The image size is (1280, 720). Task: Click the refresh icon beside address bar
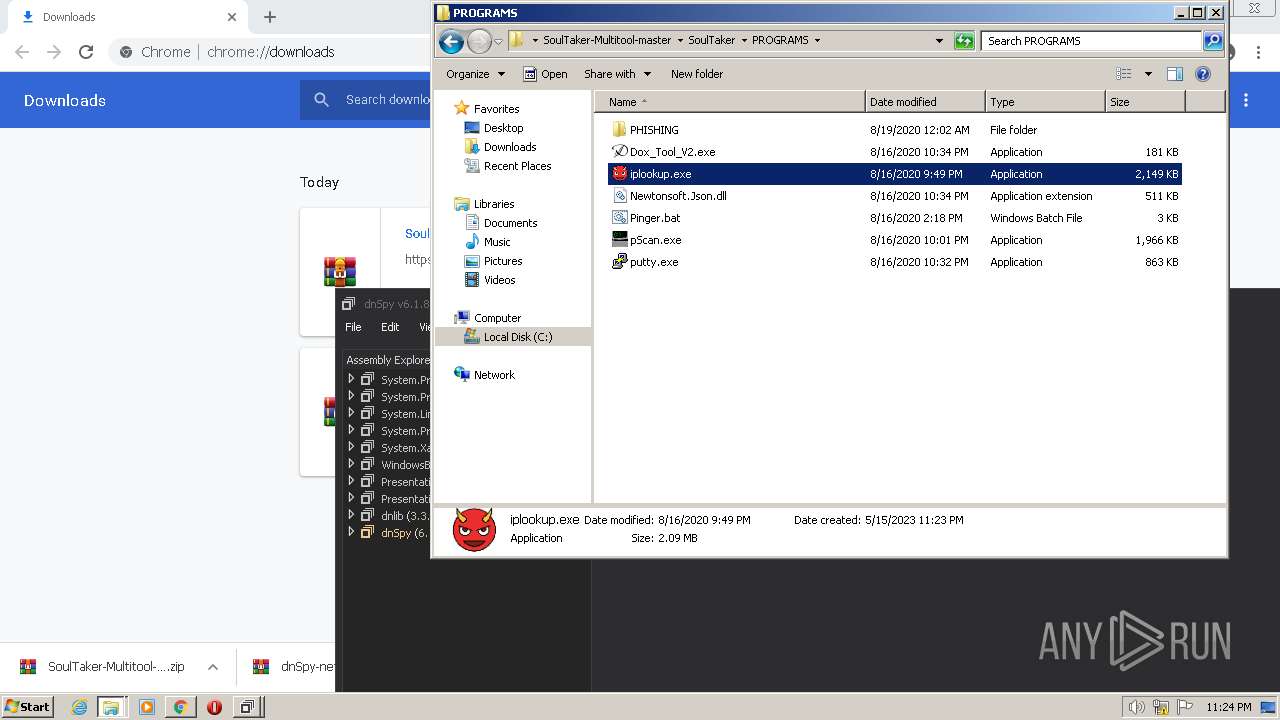pyautogui.click(x=964, y=41)
